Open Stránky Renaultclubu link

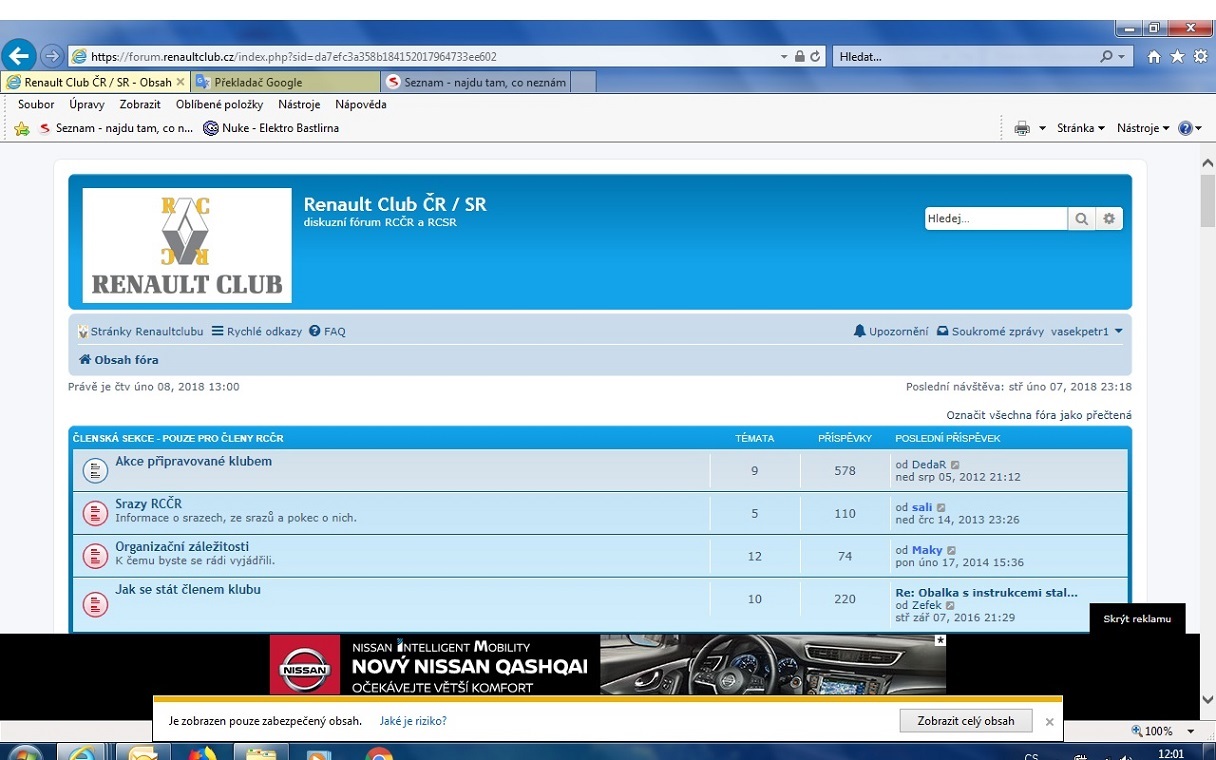[x=141, y=331]
